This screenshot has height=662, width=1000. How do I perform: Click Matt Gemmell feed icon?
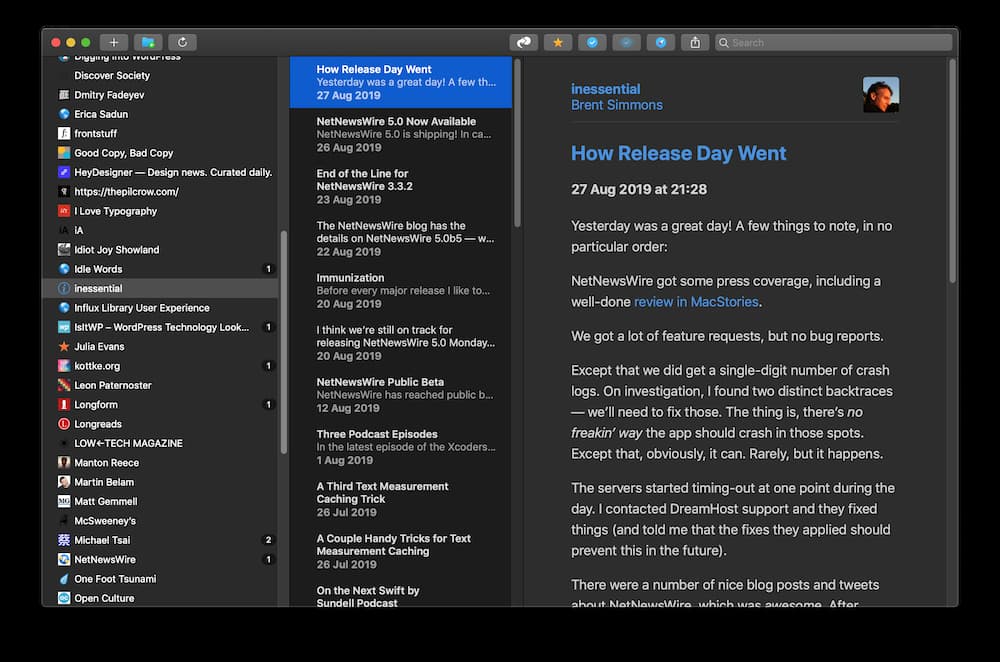pyautogui.click(x=64, y=501)
